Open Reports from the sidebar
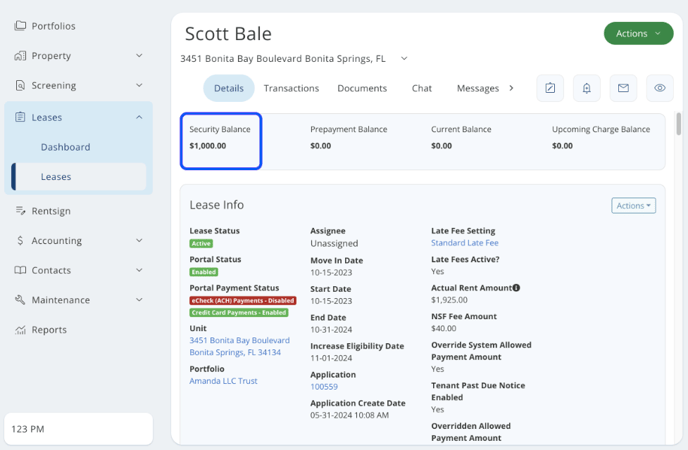Screen dimensions: 688x450 coord(48,330)
